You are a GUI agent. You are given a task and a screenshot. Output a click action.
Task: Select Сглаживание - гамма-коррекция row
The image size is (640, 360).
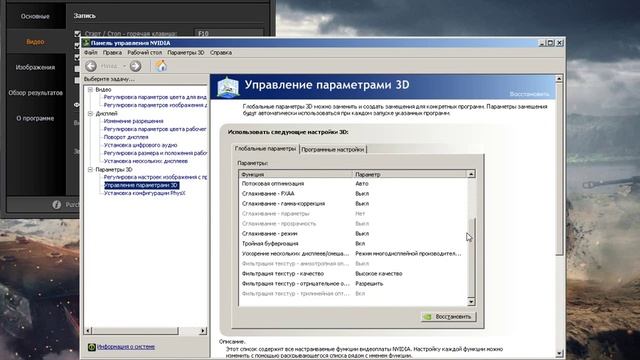point(353,204)
